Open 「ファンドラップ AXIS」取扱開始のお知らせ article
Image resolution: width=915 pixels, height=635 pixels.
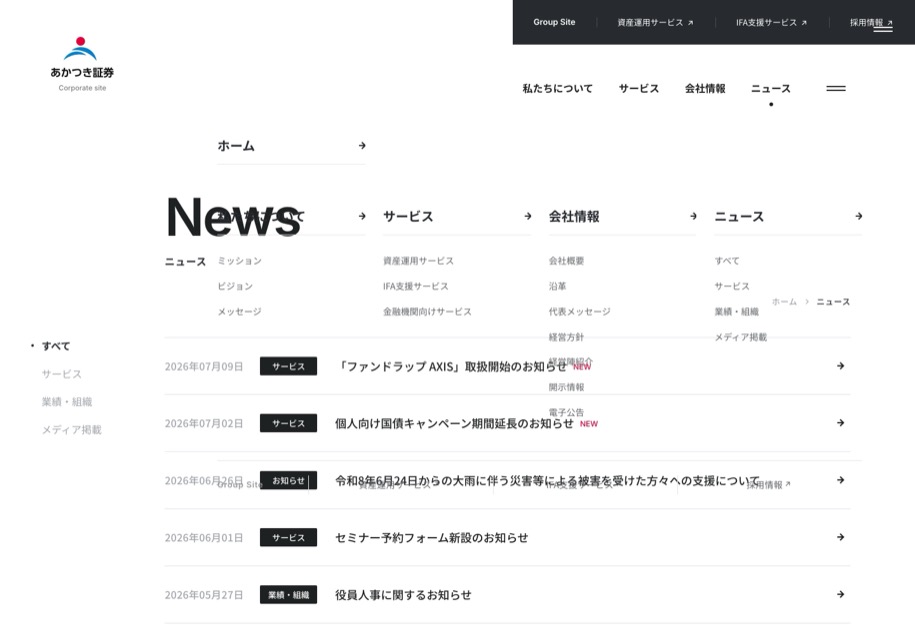tap(452, 367)
